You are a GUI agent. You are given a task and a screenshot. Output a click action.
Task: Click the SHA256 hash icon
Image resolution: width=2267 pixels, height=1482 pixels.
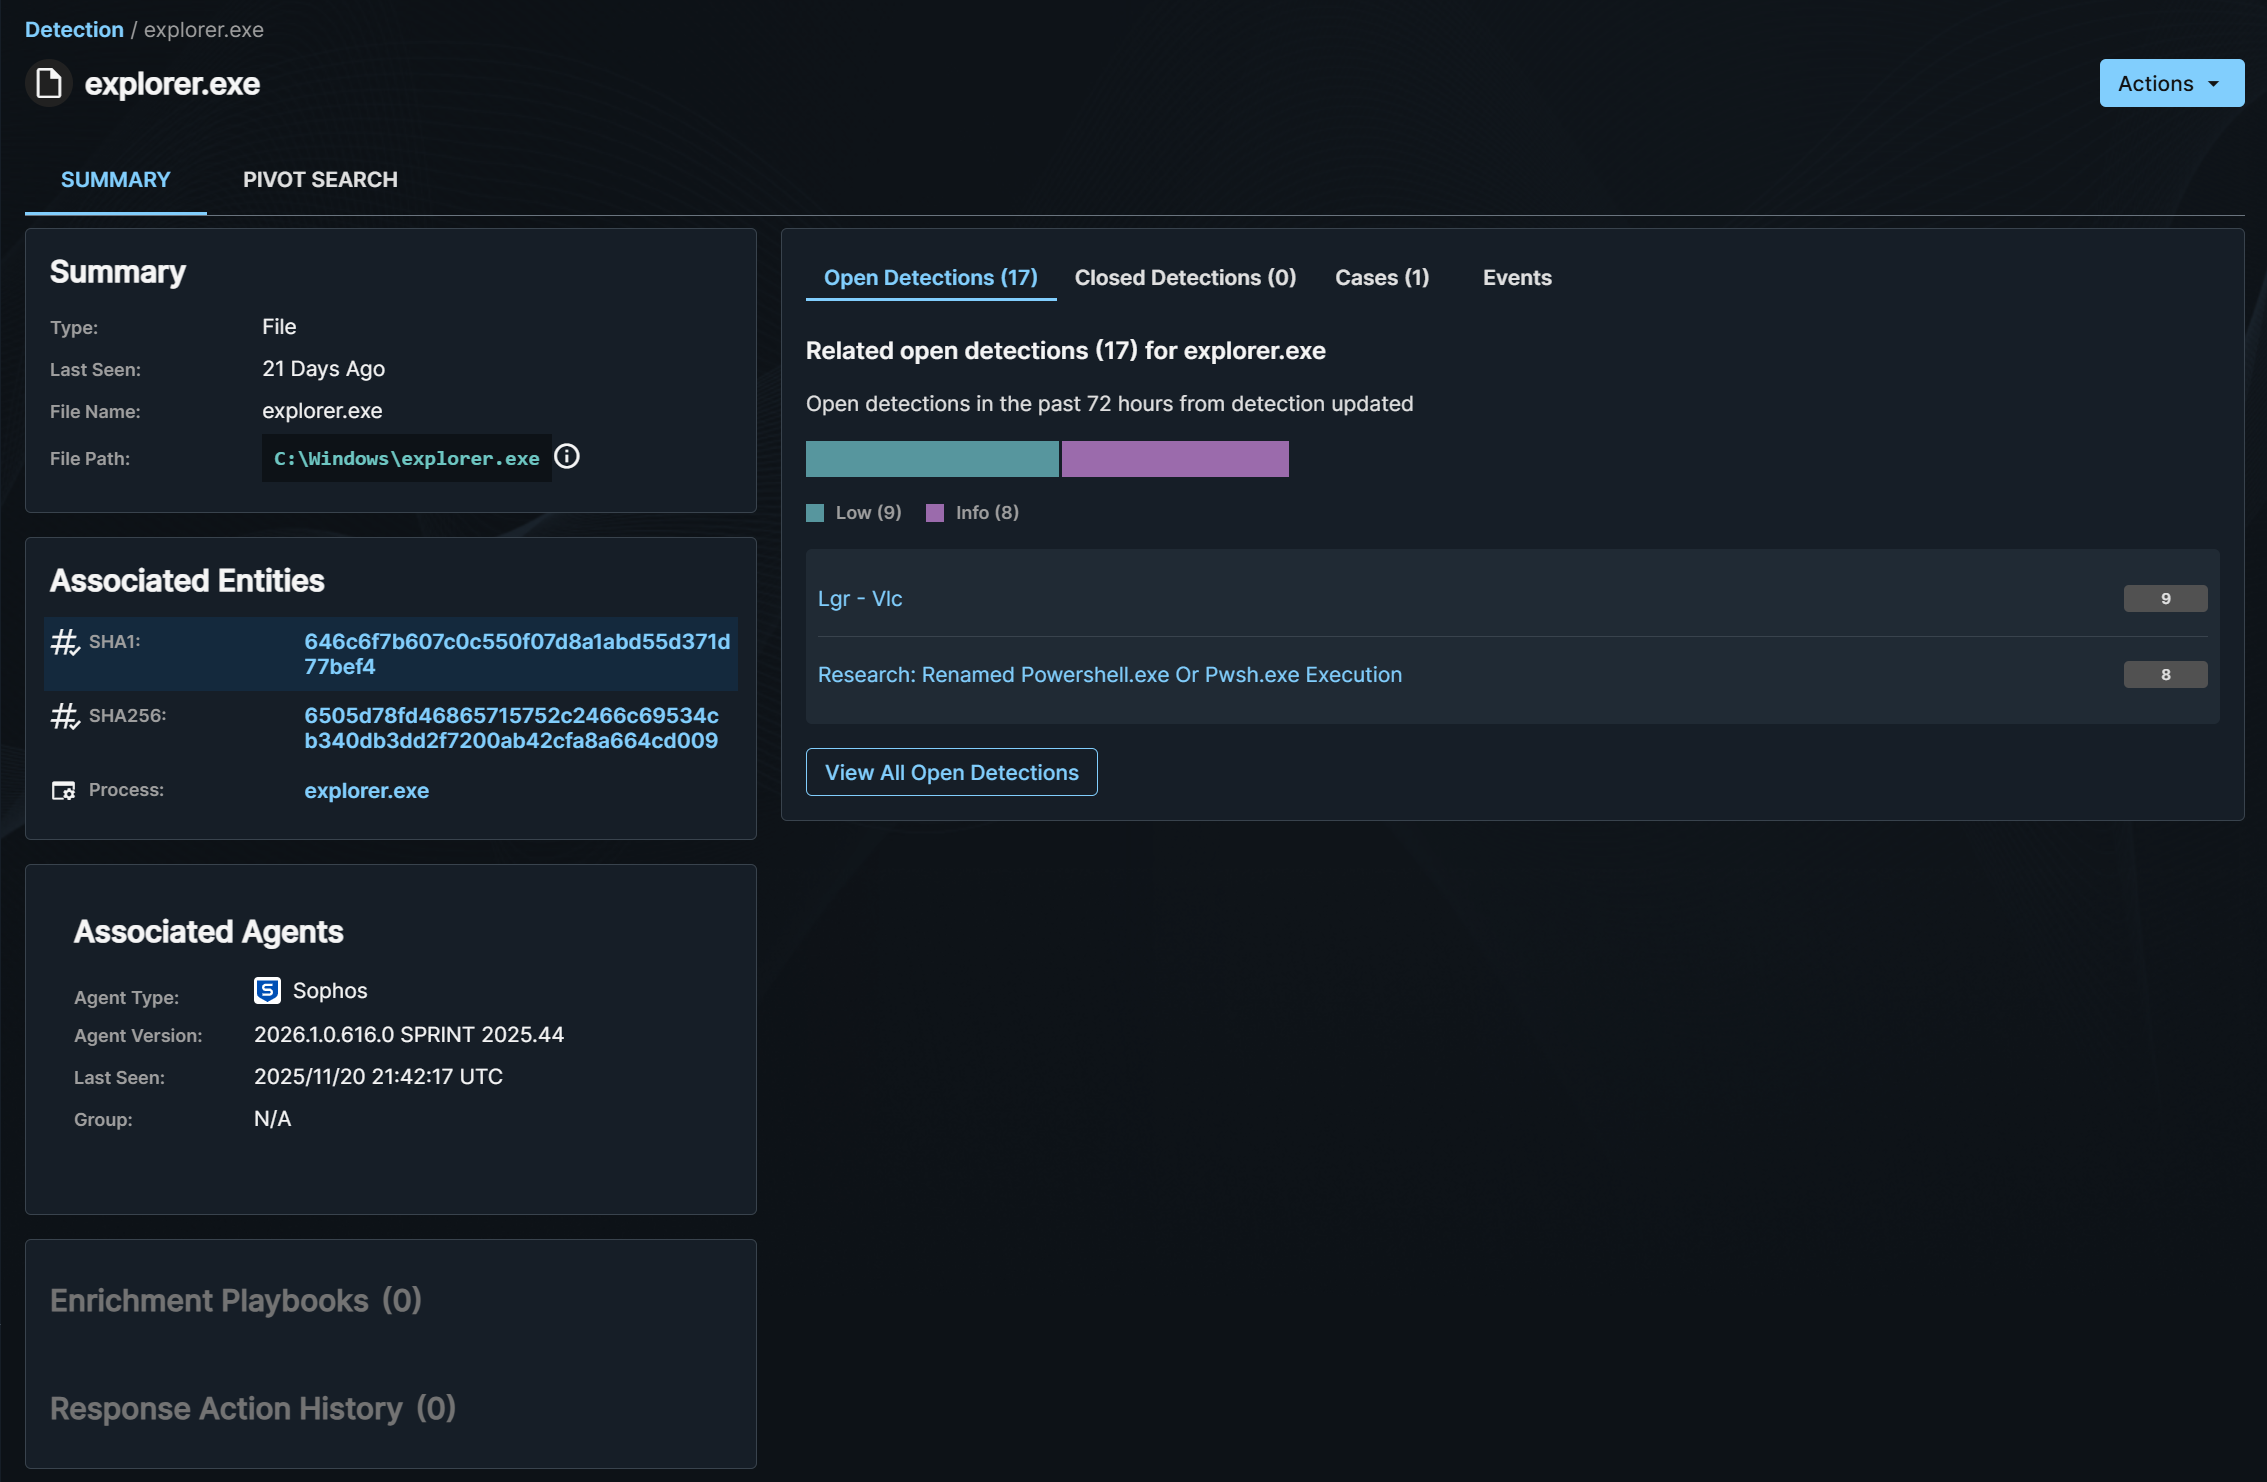click(x=65, y=716)
